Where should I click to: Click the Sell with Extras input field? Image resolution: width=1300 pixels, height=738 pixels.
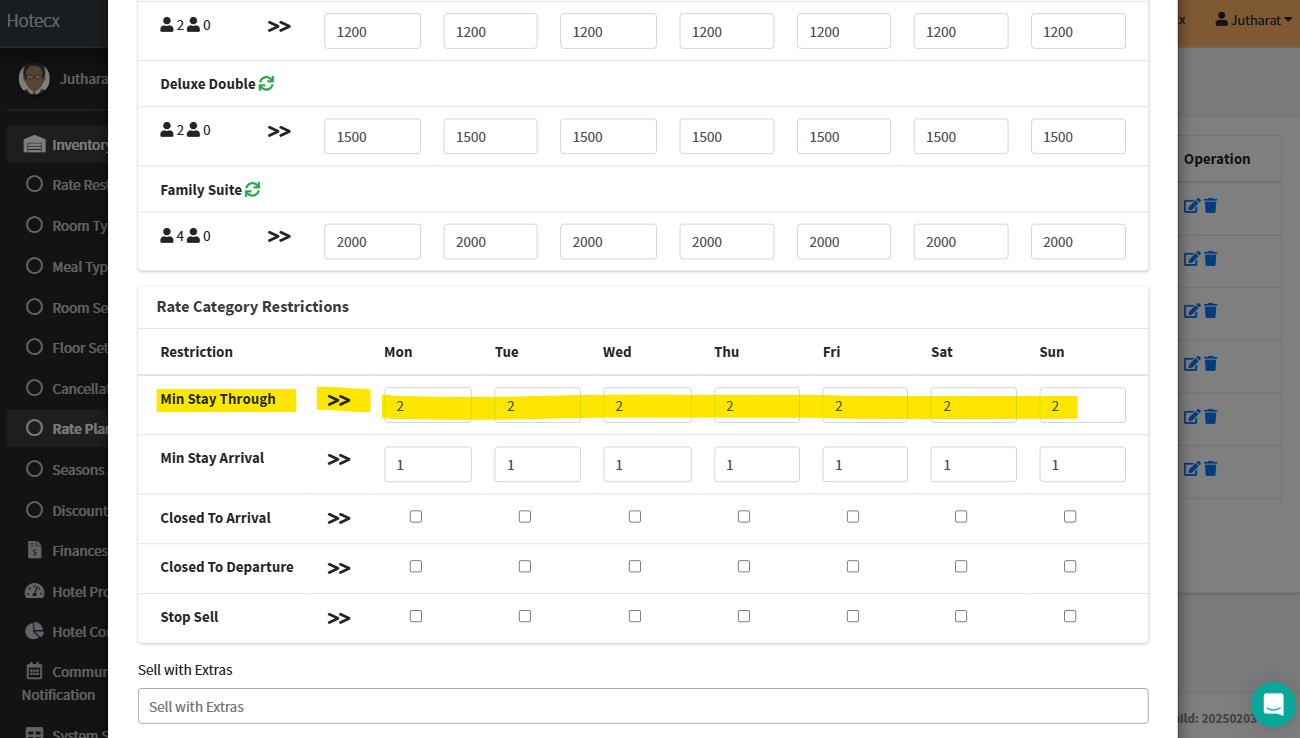click(x=642, y=706)
